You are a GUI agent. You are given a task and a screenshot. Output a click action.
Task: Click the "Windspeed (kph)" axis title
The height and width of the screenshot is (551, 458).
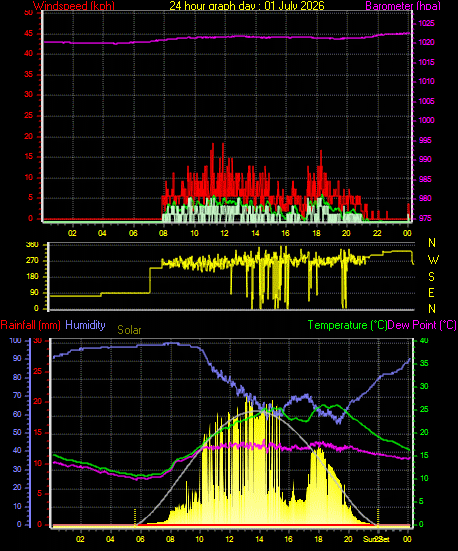click(x=74, y=6)
